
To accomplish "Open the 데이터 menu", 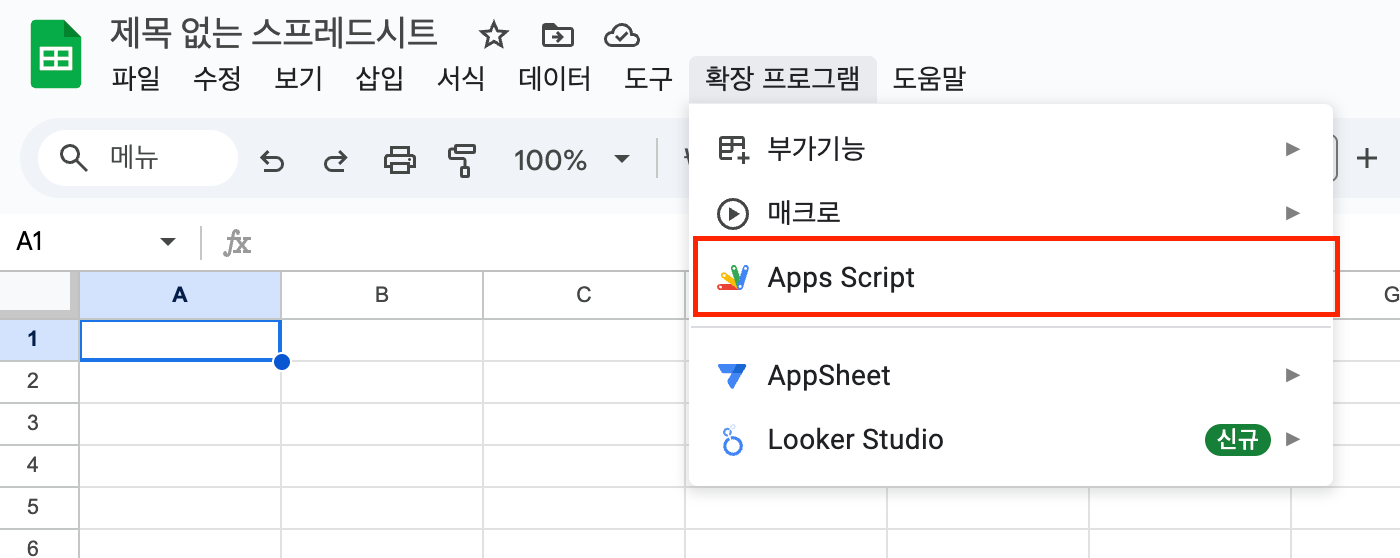I will (554, 79).
